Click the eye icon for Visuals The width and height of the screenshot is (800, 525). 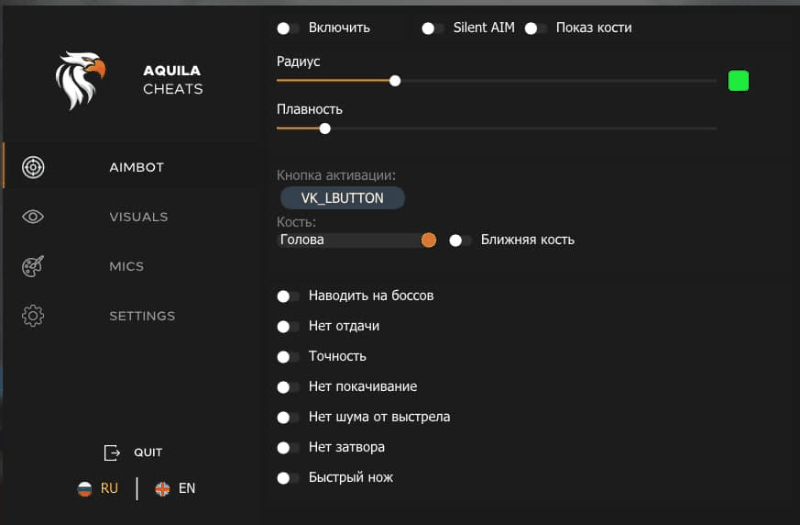click(x=33, y=217)
